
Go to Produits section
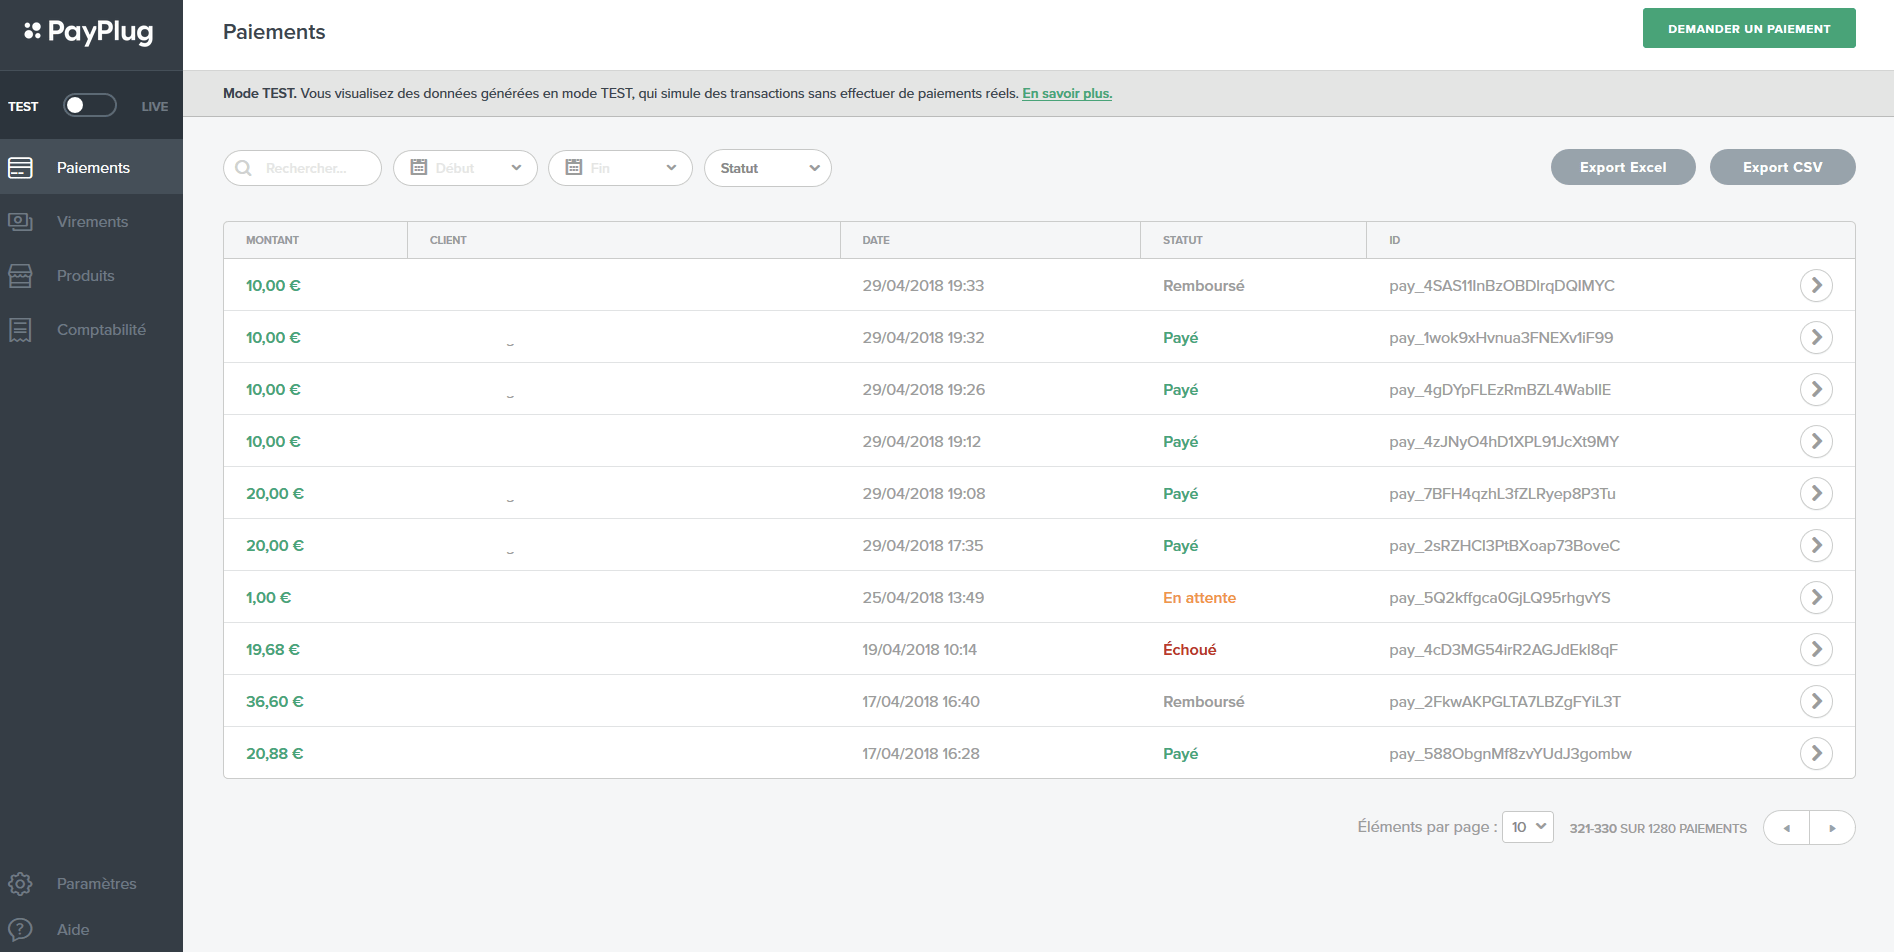(x=85, y=276)
